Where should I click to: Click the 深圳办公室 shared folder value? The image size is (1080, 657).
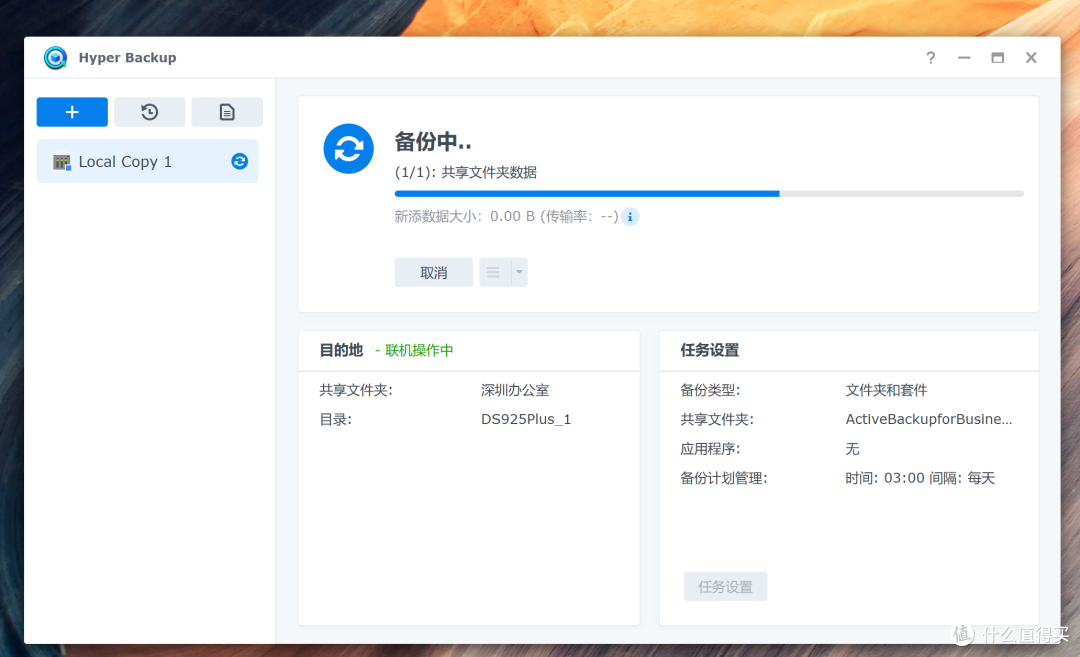pos(515,390)
